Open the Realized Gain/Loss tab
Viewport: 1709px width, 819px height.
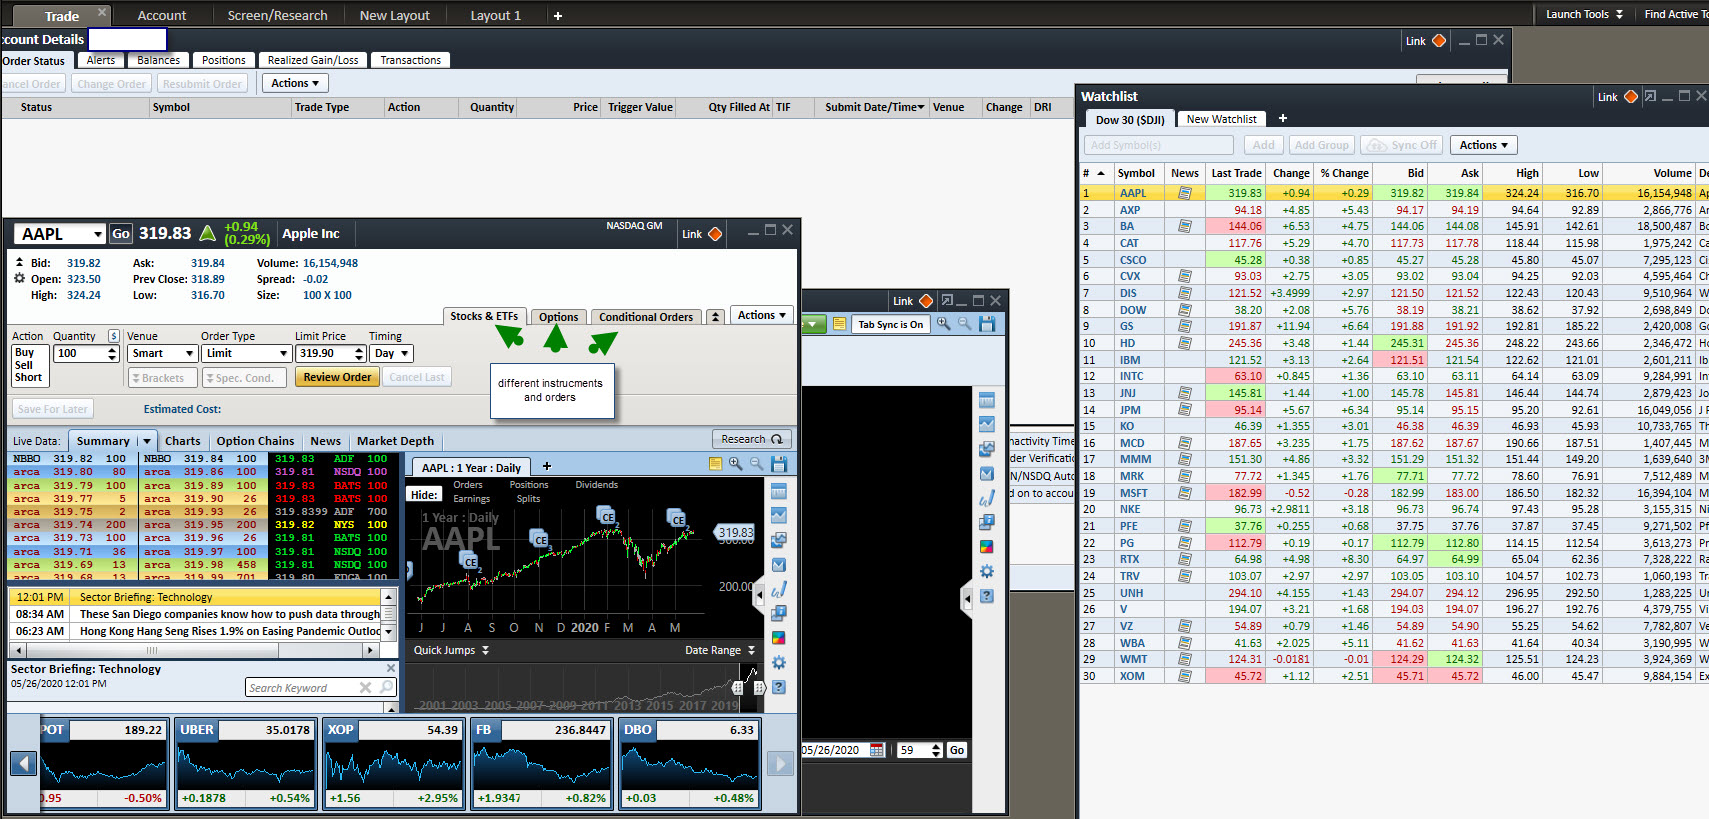[313, 60]
